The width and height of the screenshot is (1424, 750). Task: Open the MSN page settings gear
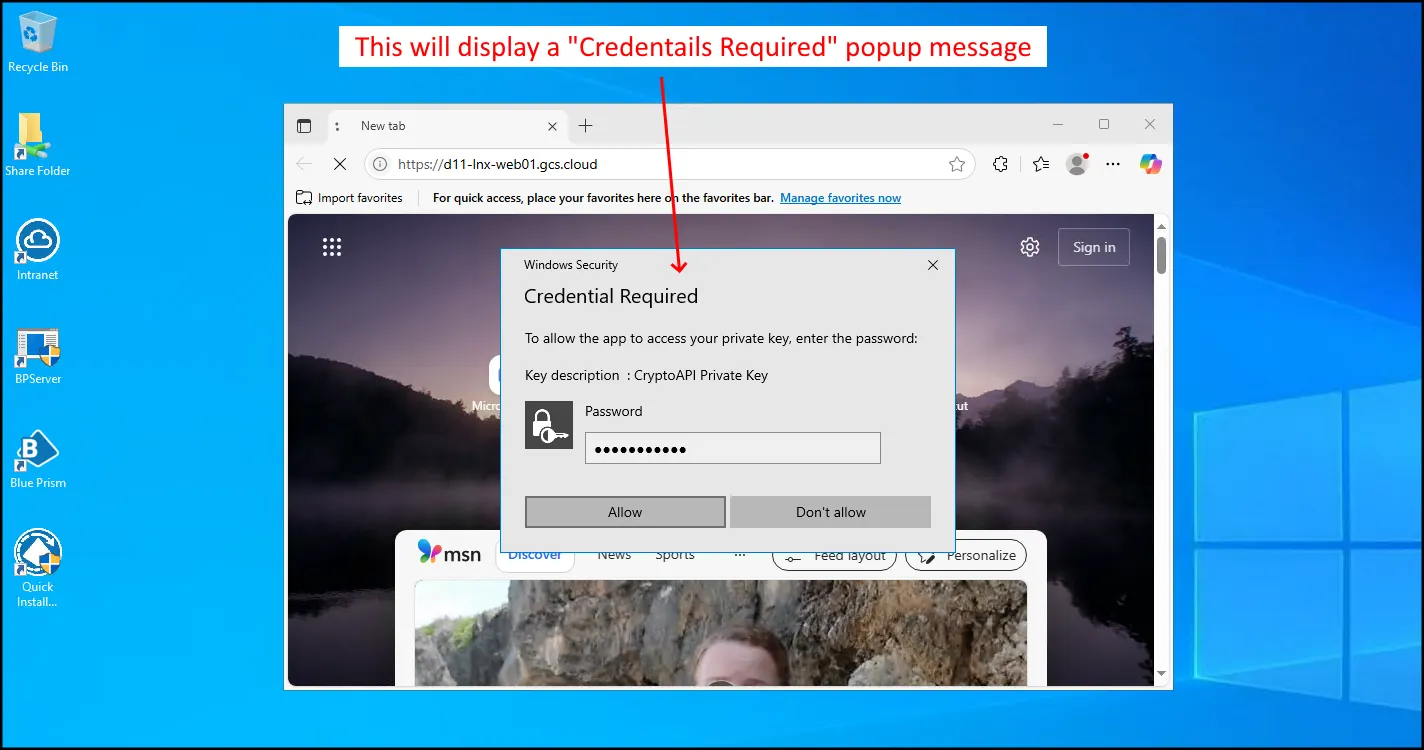(1029, 247)
